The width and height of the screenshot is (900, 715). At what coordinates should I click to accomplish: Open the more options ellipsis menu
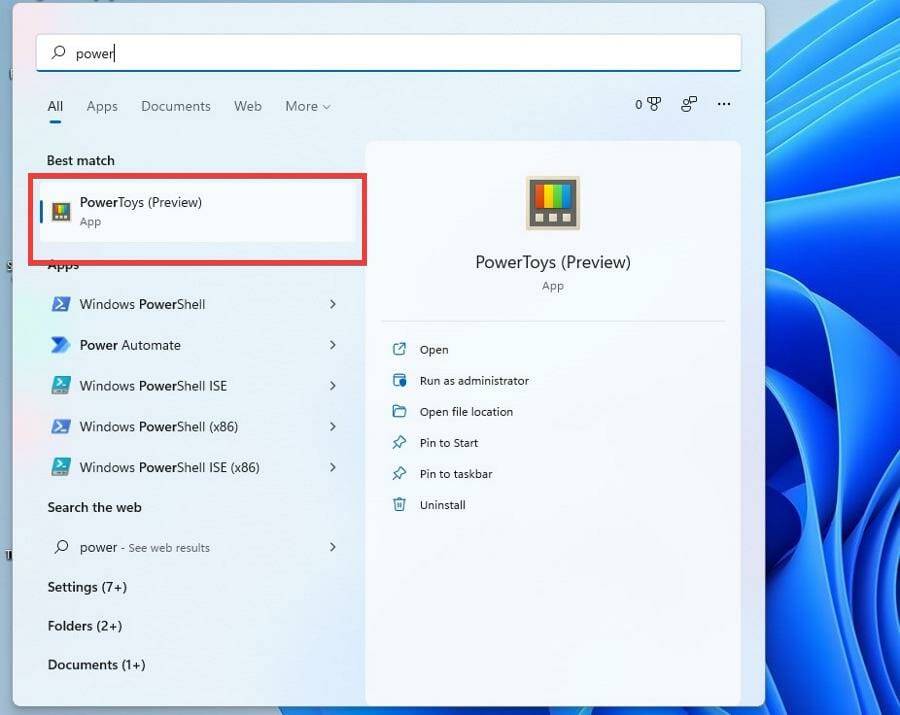point(724,103)
